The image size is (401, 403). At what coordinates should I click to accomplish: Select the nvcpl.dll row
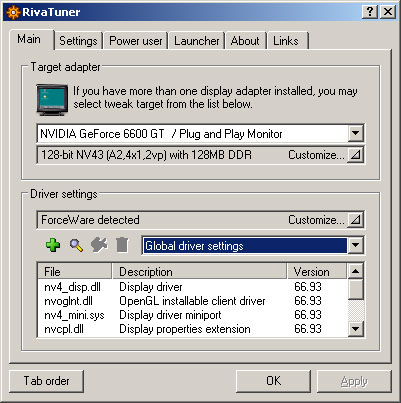[x=192, y=329]
